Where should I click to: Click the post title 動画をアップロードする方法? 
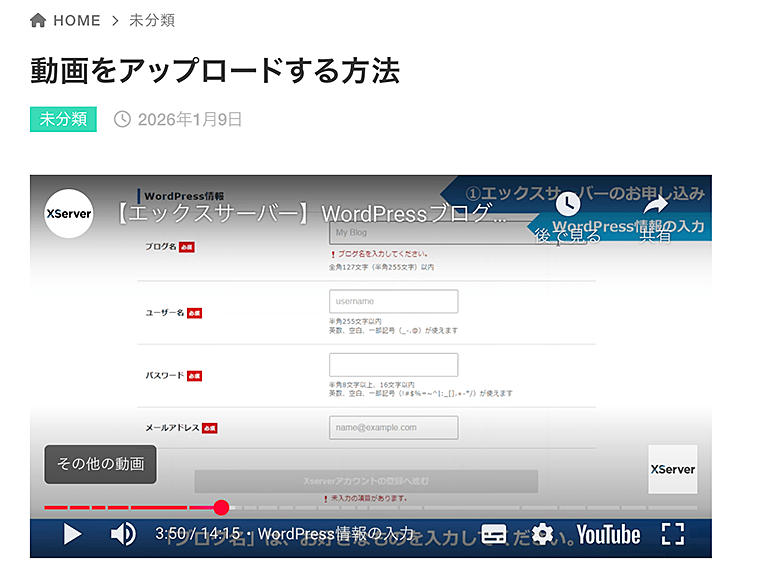tap(215, 71)
